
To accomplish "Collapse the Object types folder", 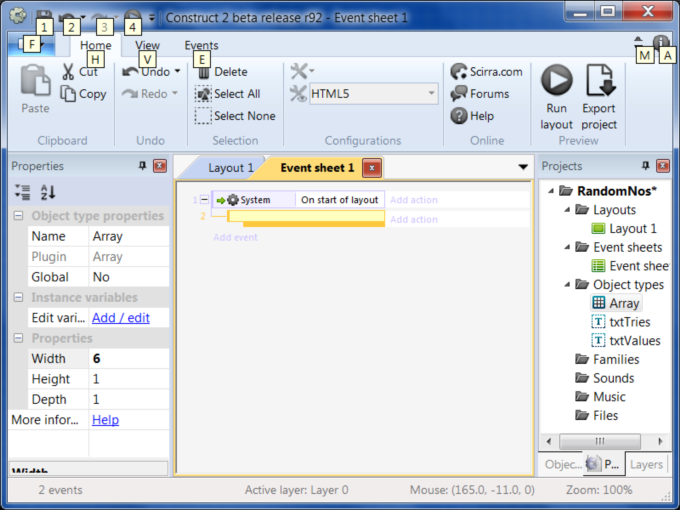I will pyautogui.click(x=567, y=284).
